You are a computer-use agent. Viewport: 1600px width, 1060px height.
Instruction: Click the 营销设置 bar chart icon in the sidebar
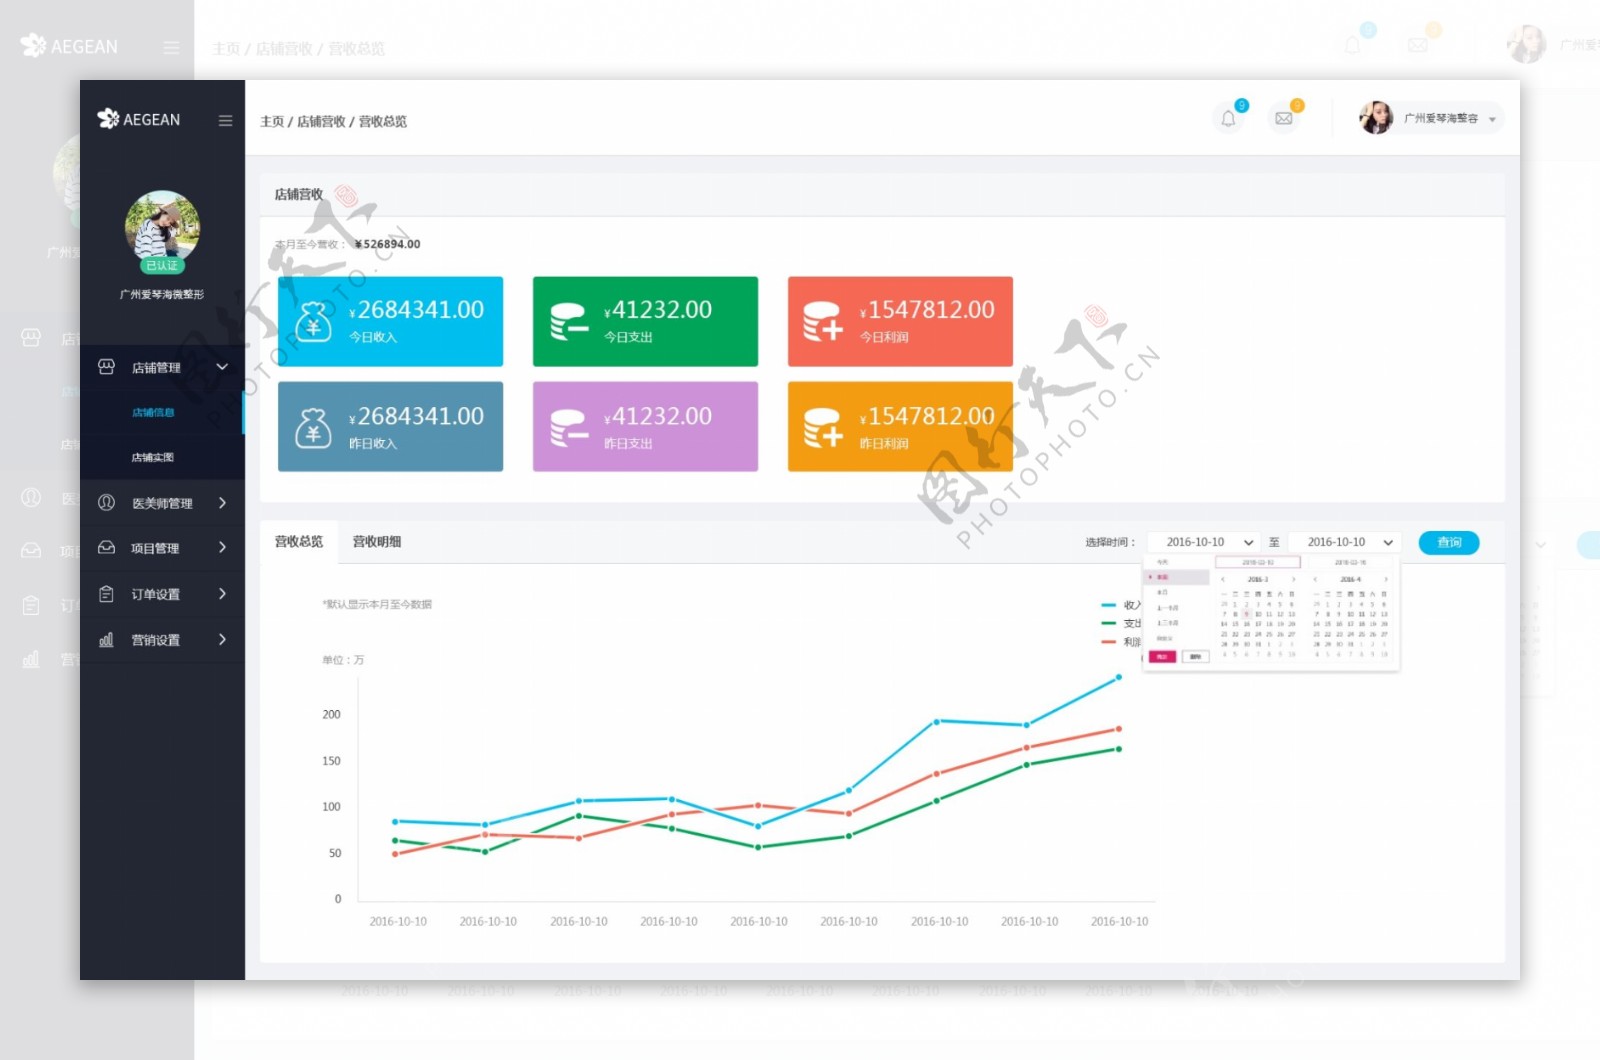[106, 639]
